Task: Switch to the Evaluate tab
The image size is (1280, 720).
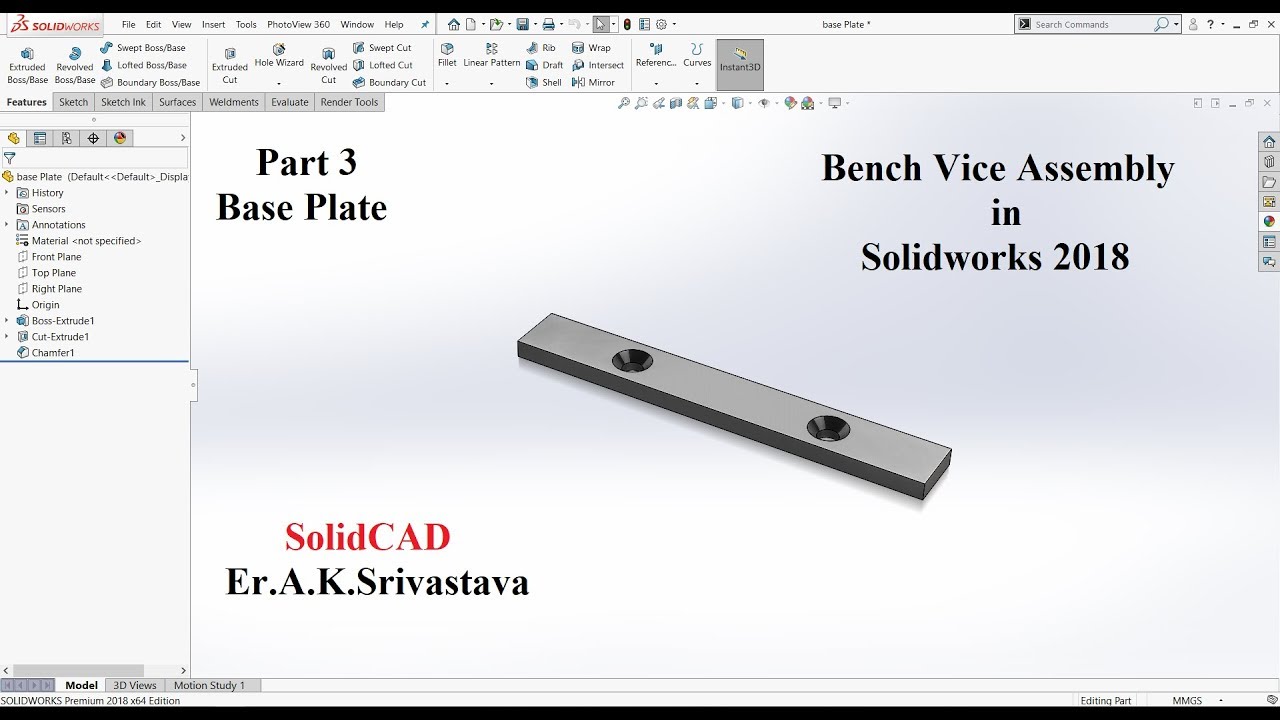Action: [290, 102]
